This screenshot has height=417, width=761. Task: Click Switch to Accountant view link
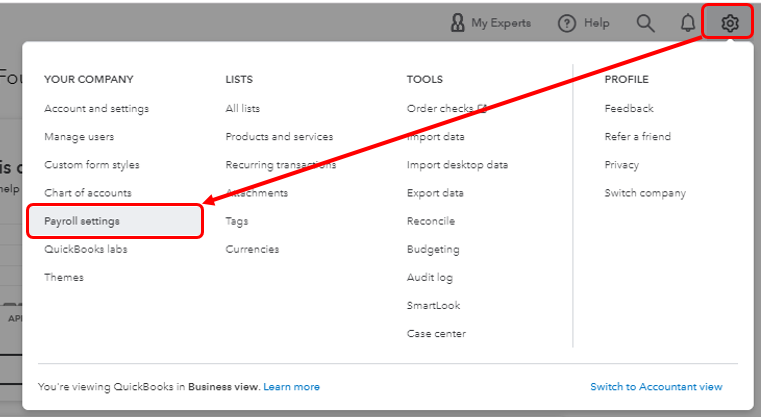point(656,386)
